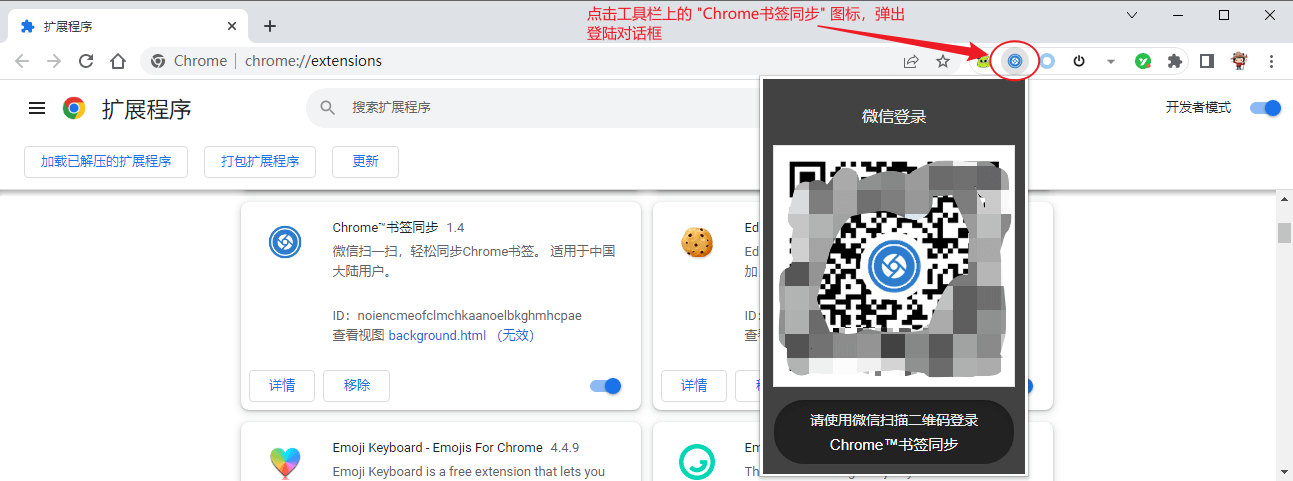This screenshot has width=1293, height=481.
Task: Disable the Chrome™书签同步 extension toggle
Action: point(605,385)
